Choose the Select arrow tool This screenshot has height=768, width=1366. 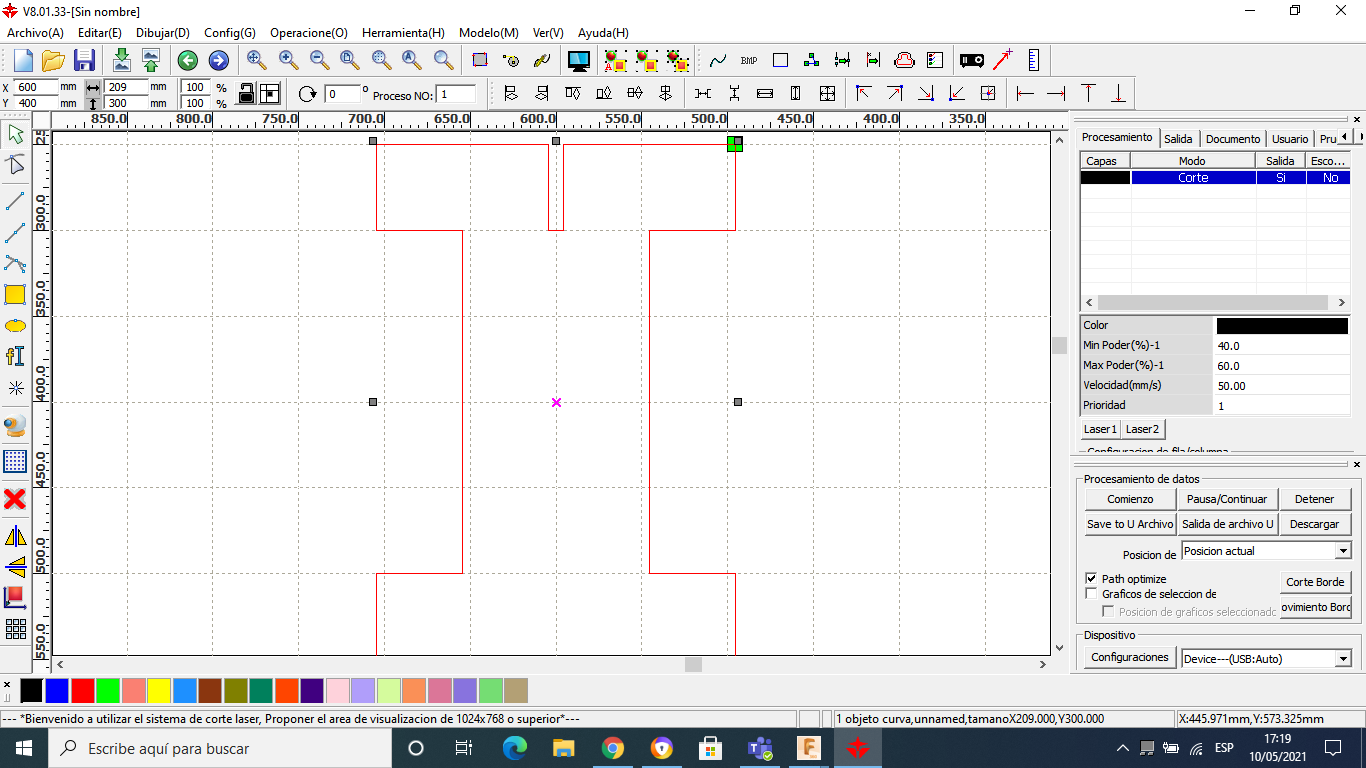(x=15, y=134)
